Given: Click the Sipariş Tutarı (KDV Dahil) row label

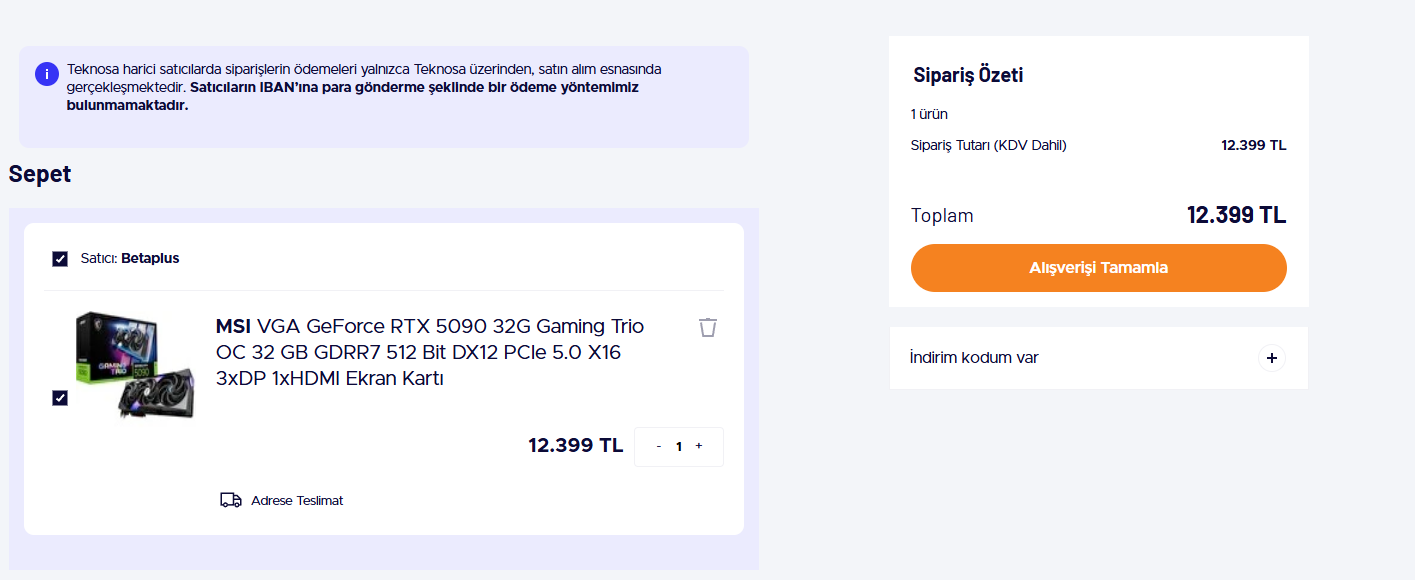Looking at the screenshot, I should [x=988, y=145].
